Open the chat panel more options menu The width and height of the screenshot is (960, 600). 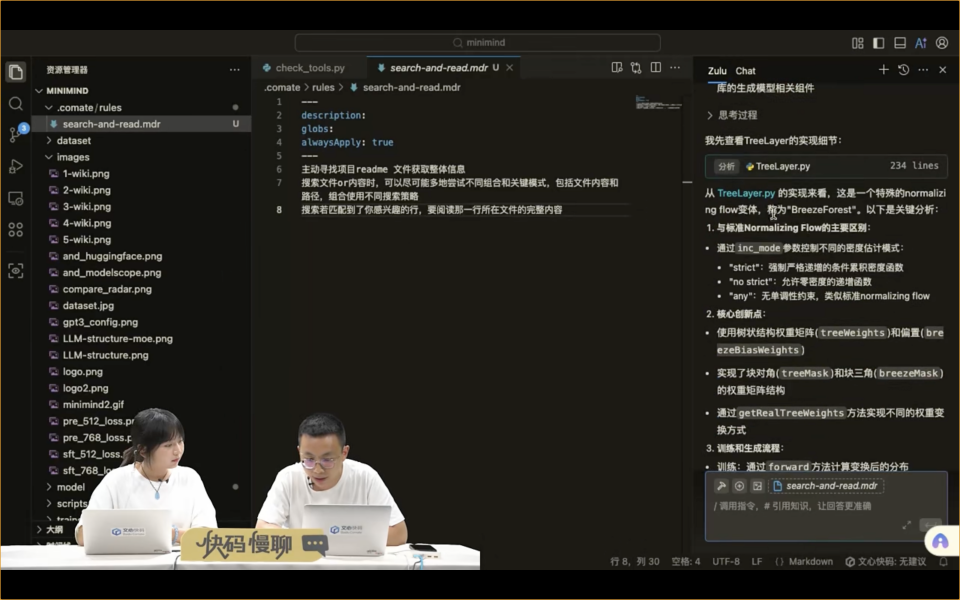pyautogui.click(x=923, y=70)
